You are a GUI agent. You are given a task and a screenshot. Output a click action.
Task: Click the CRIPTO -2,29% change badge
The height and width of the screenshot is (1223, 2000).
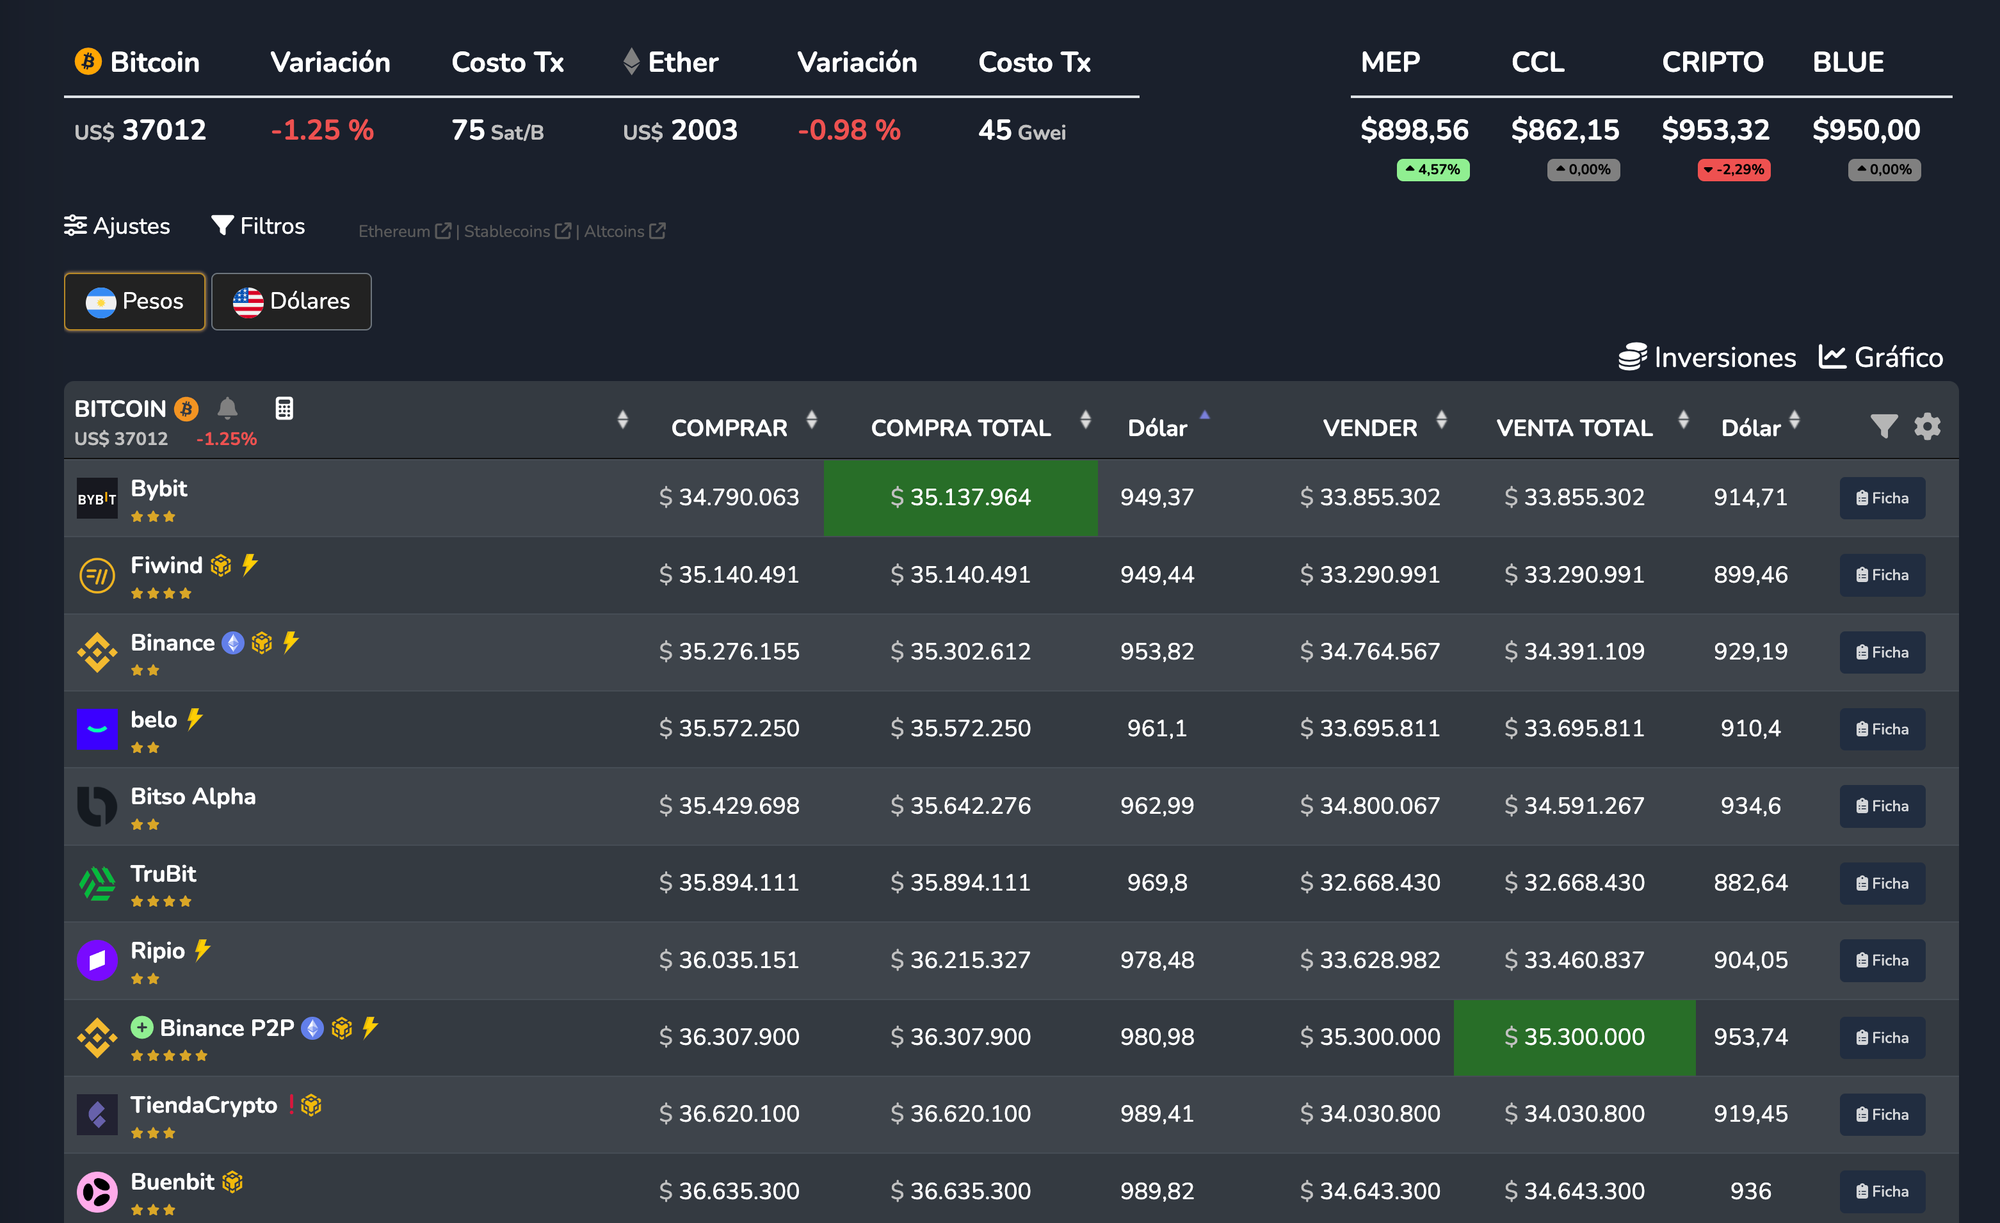(x=1735, y=170)
